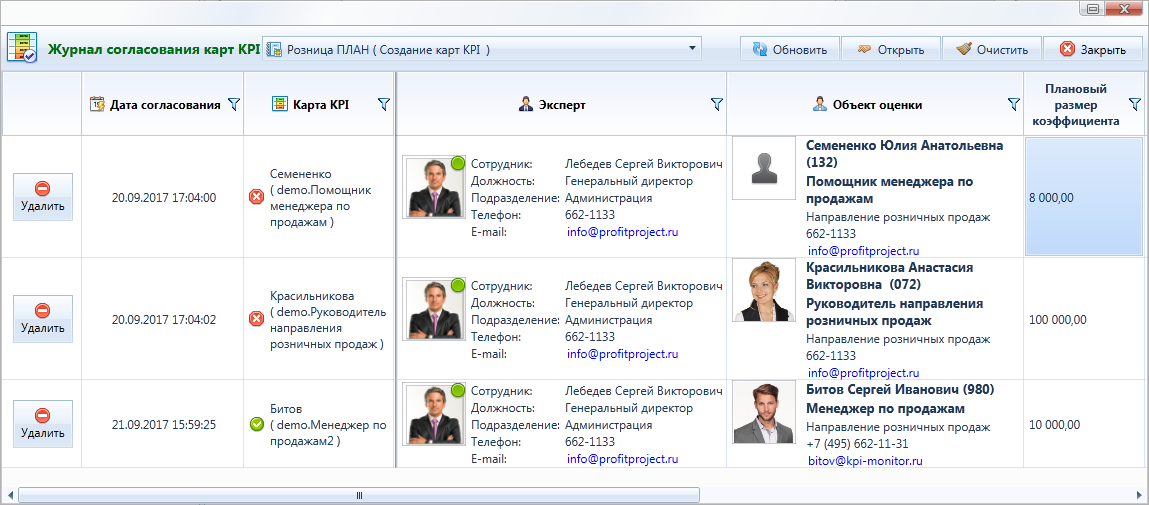This screenshot has height=505, width=1149.
Task: Click the name Битов Сергей Иванович (980)
Action: point(900,389)
